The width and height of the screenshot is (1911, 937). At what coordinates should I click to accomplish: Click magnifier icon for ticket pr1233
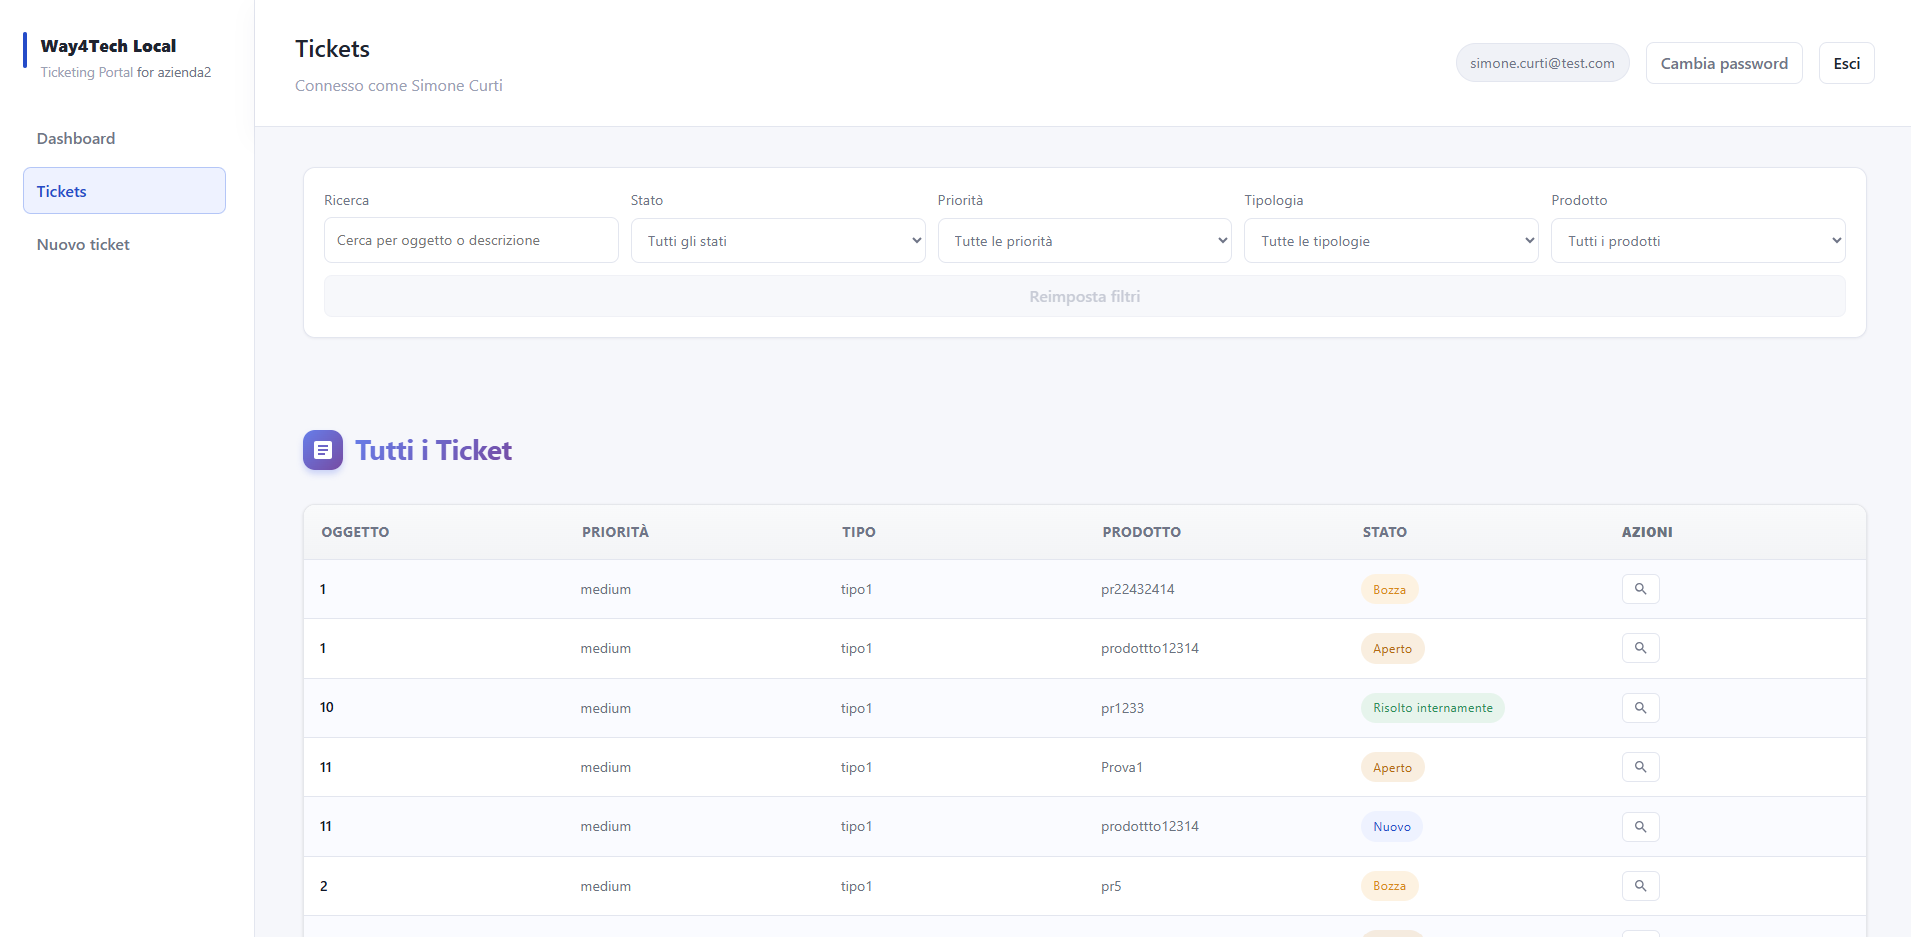[1640, 708]
